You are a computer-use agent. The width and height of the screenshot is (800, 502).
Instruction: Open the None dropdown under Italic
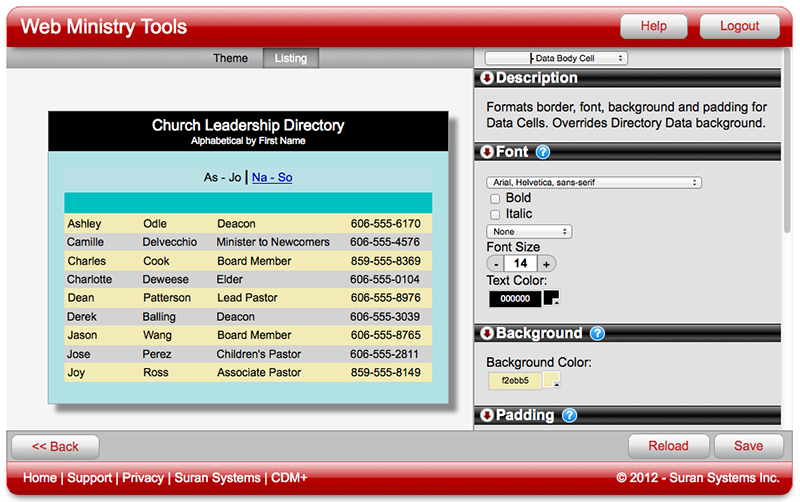[x=529, y=232]
